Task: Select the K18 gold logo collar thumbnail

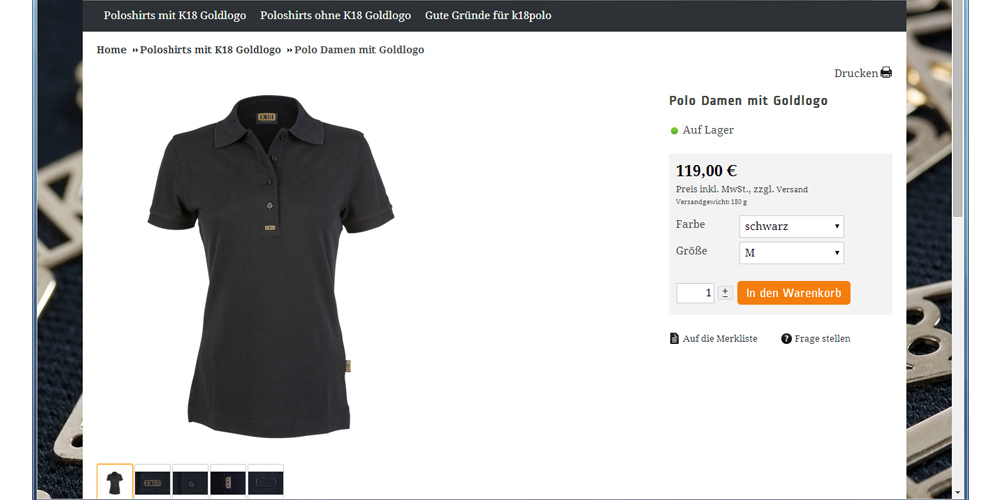Action: [x=153, y=482]
